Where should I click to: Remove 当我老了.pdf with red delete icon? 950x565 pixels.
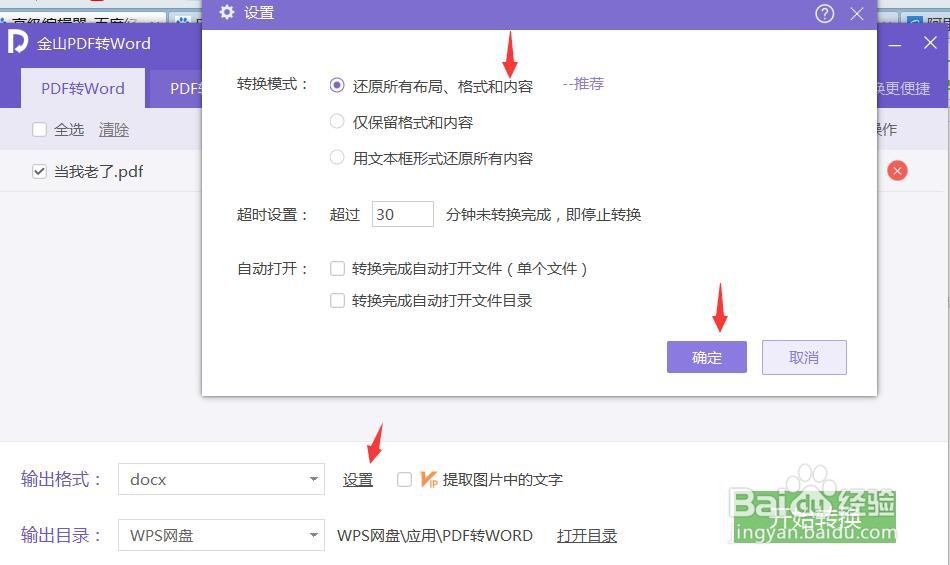897,171
